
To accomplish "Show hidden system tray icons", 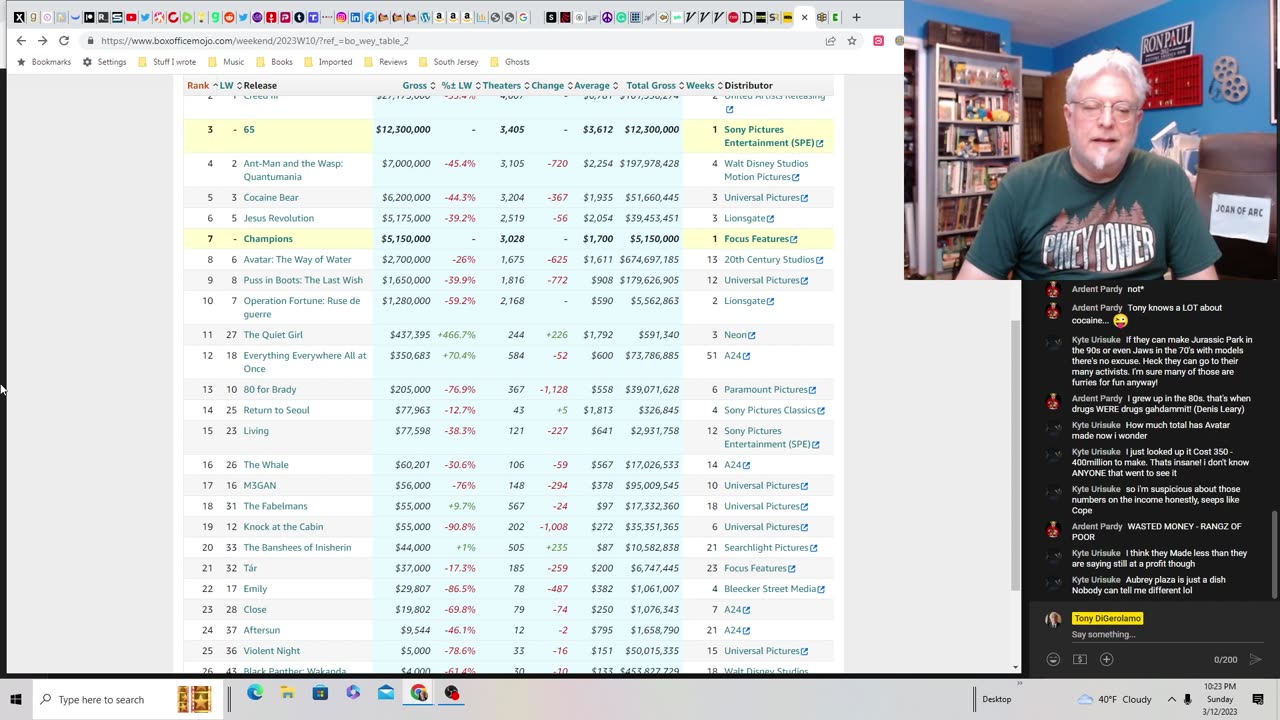I will tap(1170, 699).
